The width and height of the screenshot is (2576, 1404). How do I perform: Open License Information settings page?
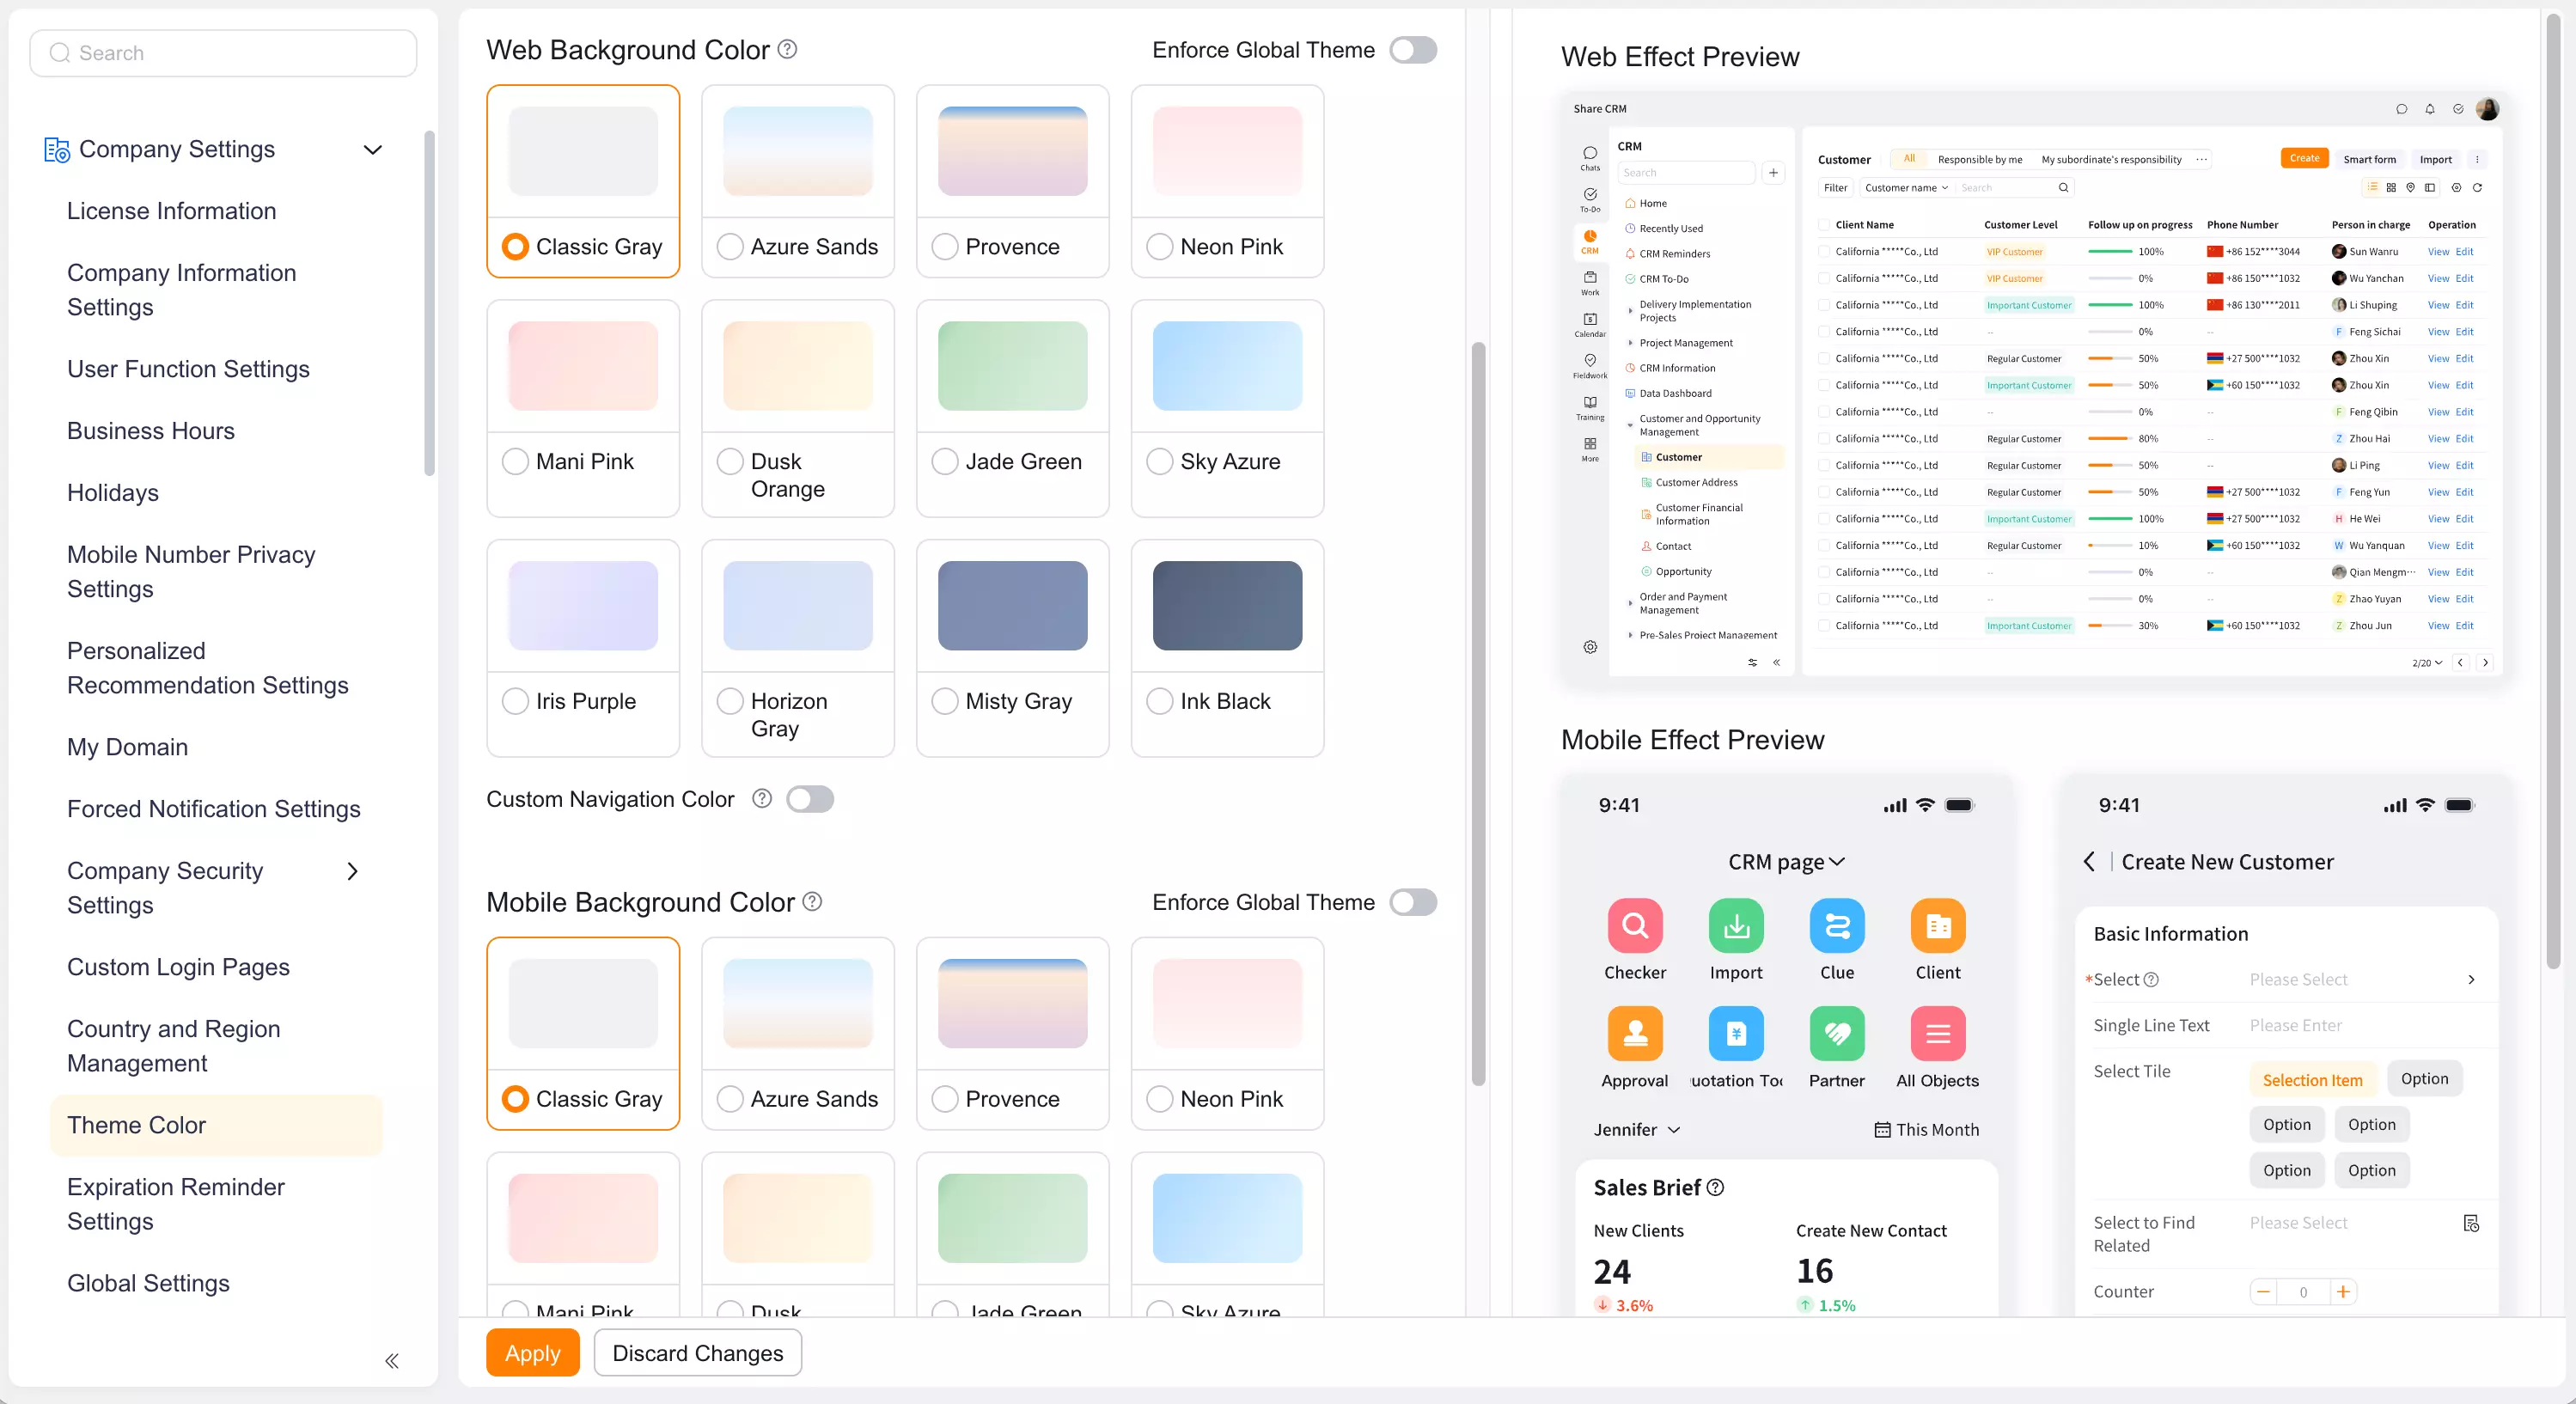click(171, 211)
